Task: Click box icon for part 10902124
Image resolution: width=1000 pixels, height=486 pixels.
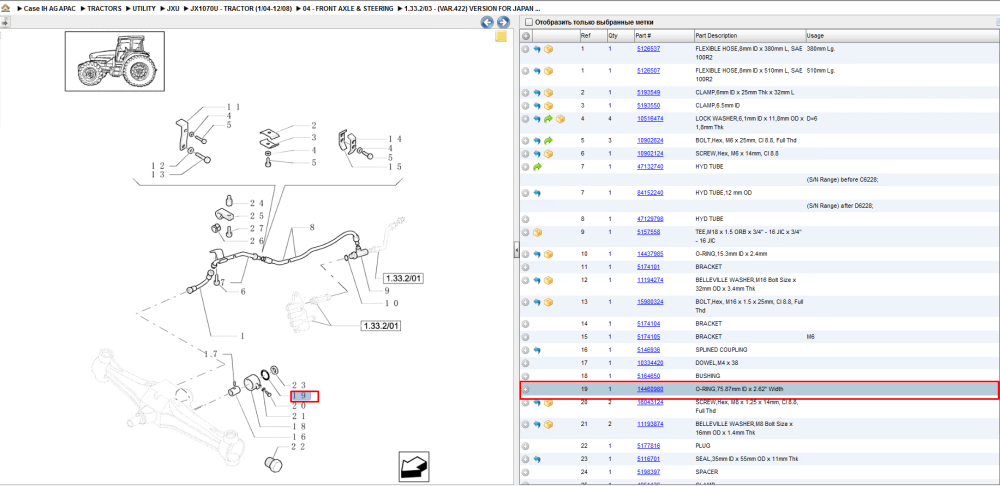Action: [548, 154]
